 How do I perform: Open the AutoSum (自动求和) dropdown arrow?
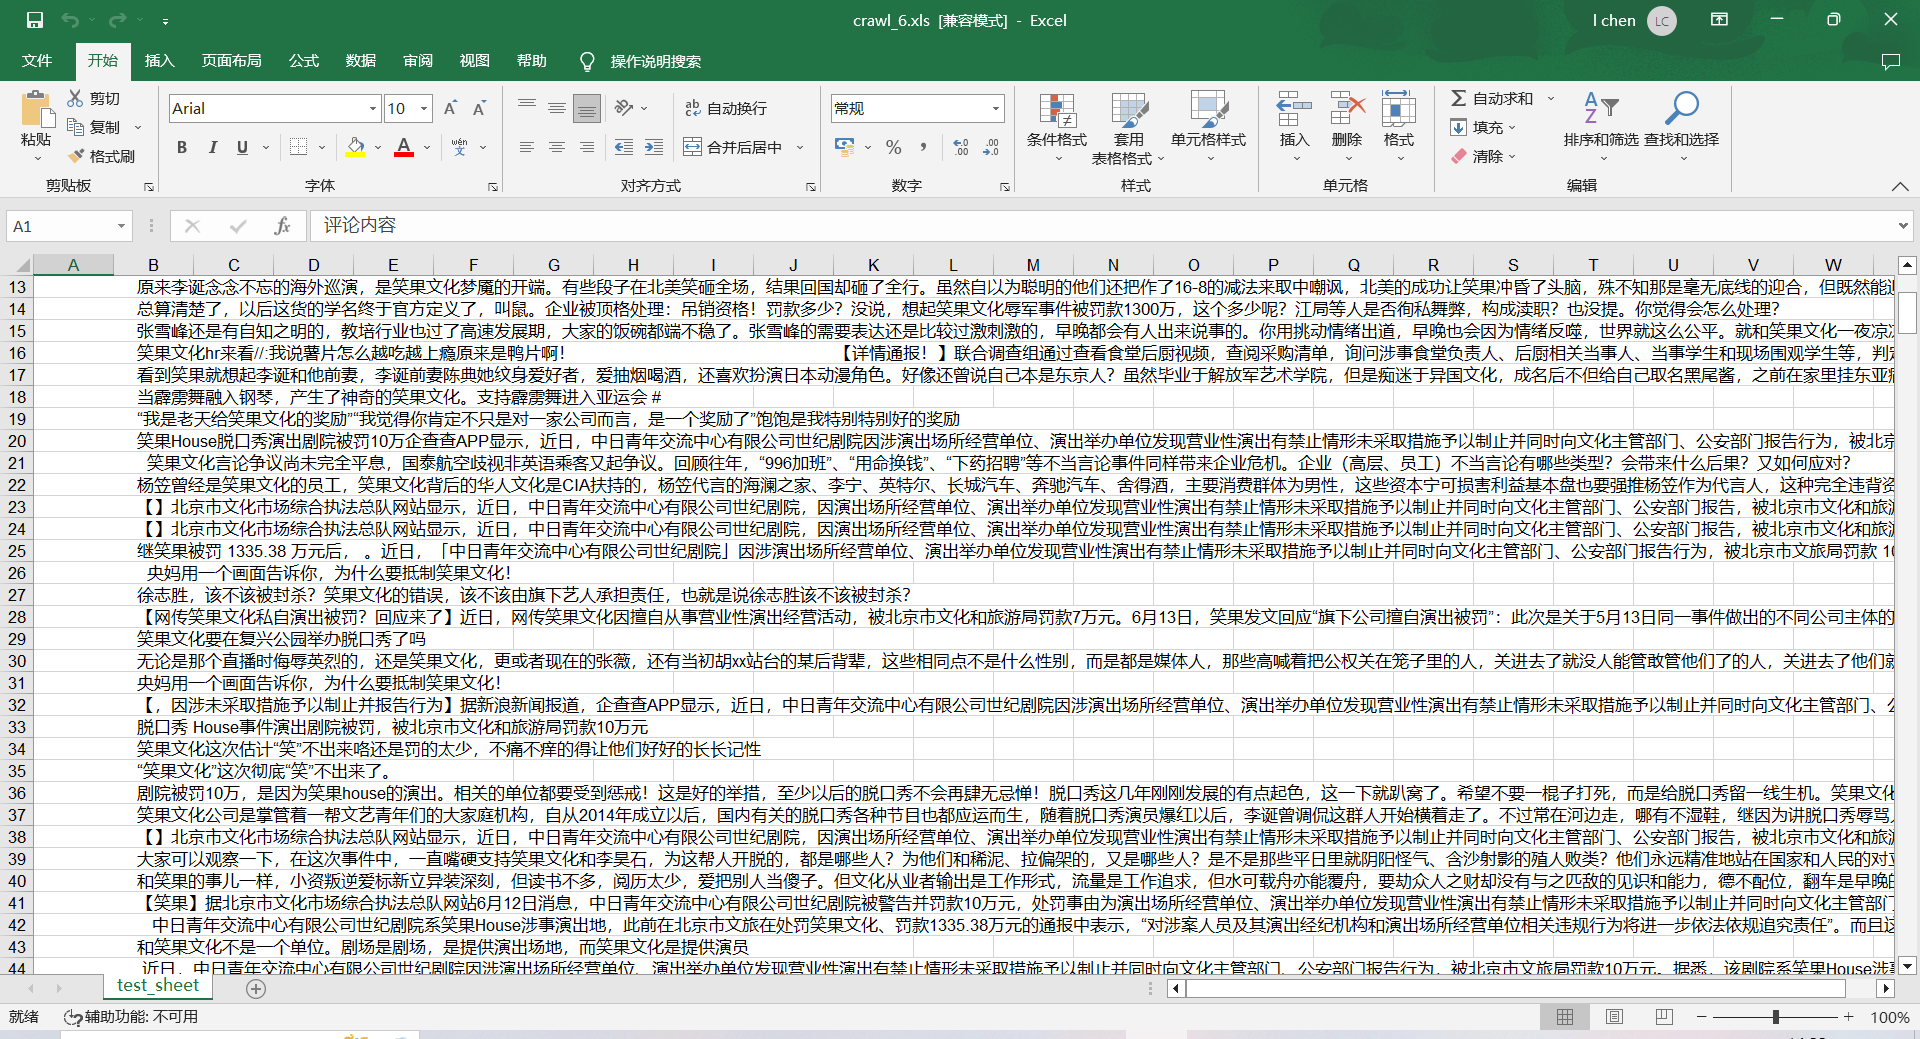[1551, 98]
